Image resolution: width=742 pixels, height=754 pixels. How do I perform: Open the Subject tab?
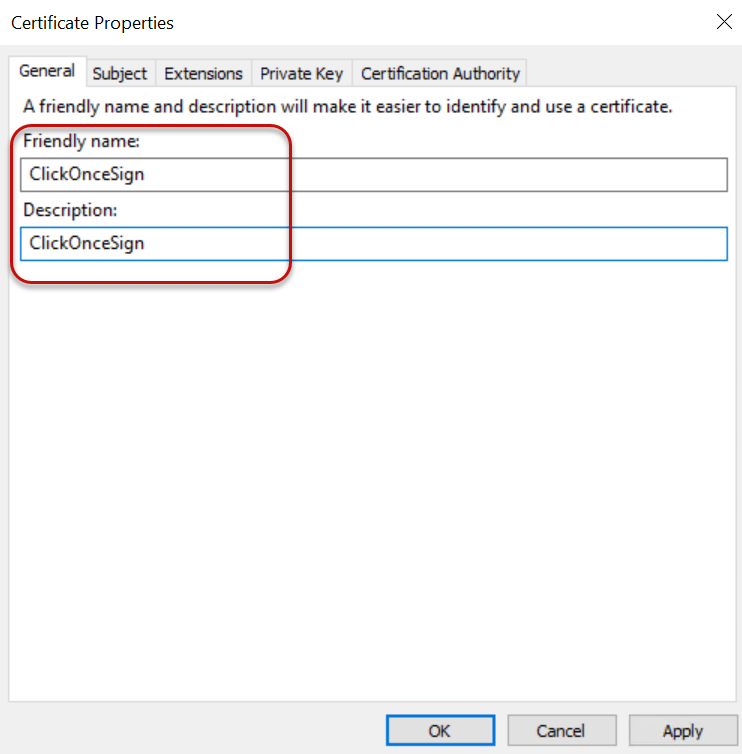[x=120, y=74]
